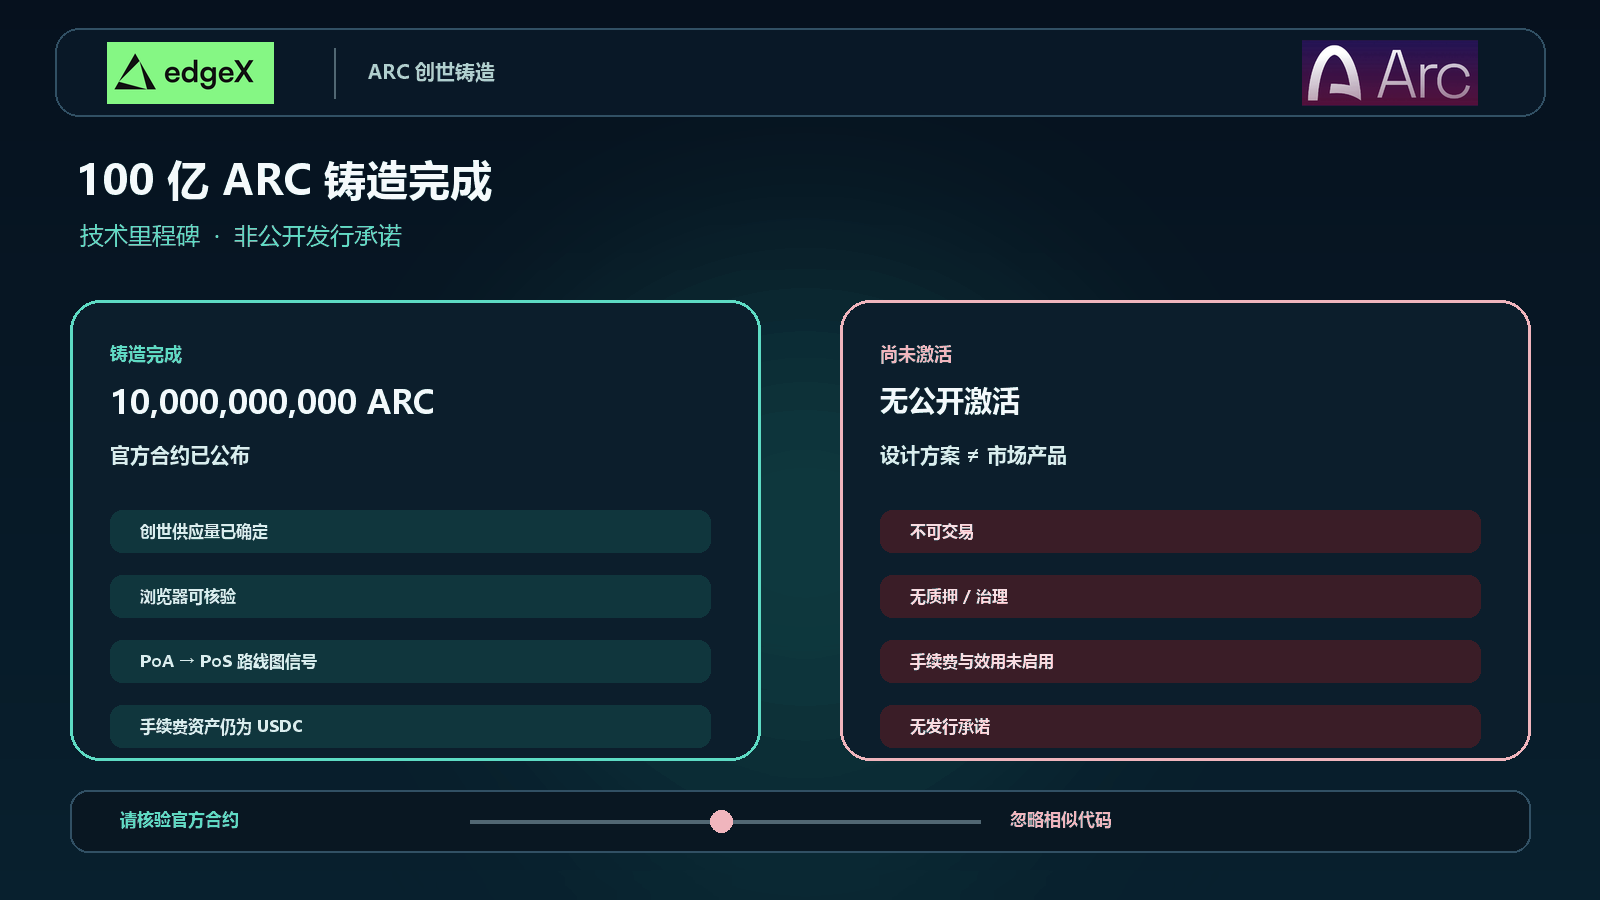1600x900 pixels.
Task: Click the 请核验官方合约 label
Action: 179,820
